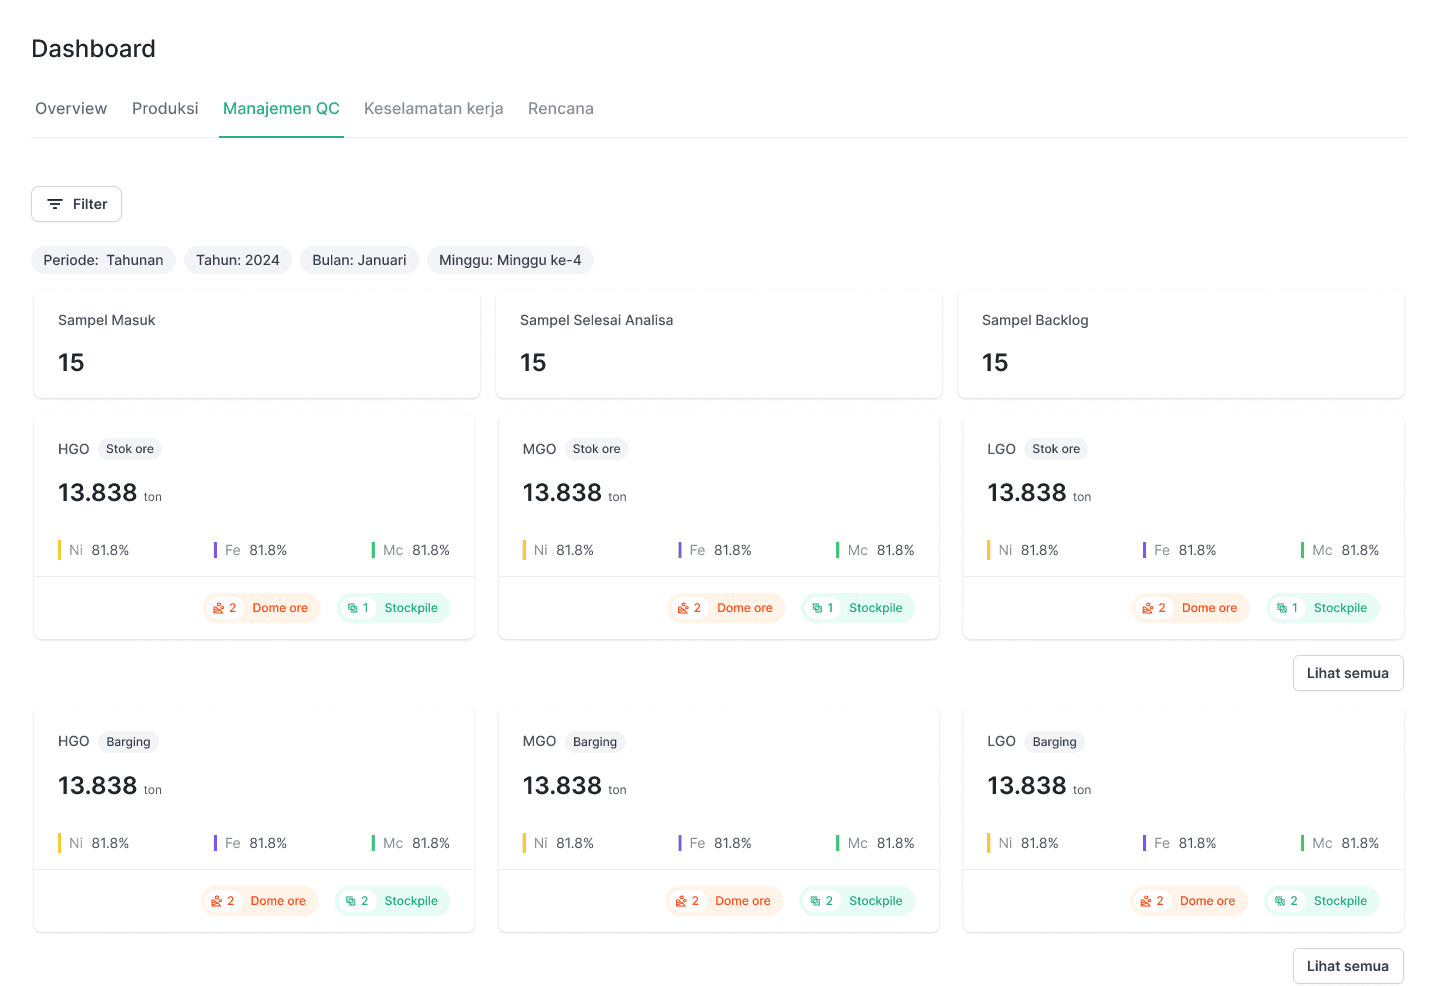Switch to the Produksi tab
Screen dimensions: 1437x986
(165, 108)
